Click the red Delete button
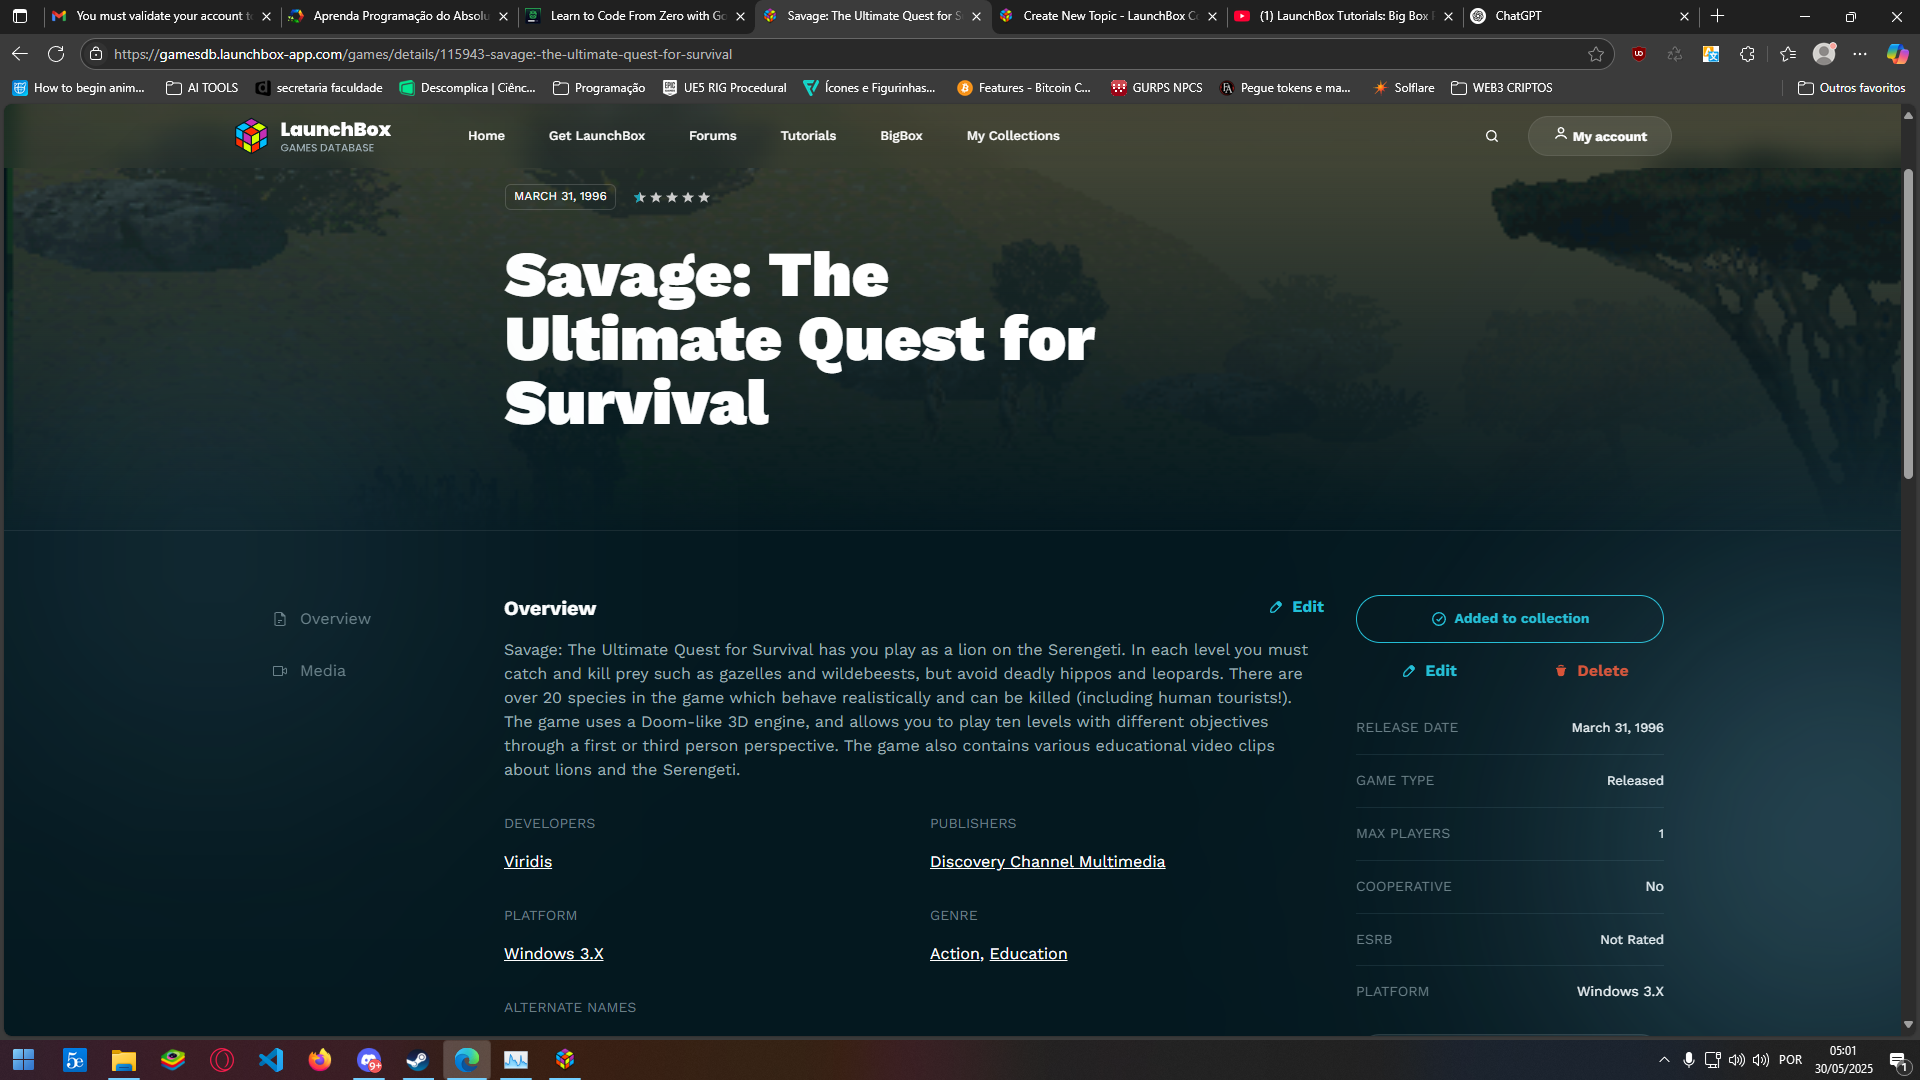Viewport: 1920px width, 1080px height. pyautogui.click(x=1591, y=671)
